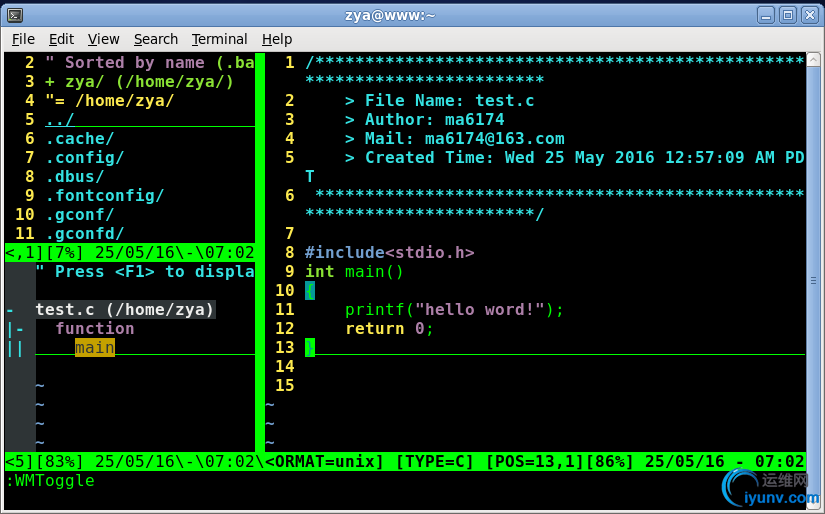Click the 'Created Time' comment line
The image size is (825, 514).
pos(575,157)
